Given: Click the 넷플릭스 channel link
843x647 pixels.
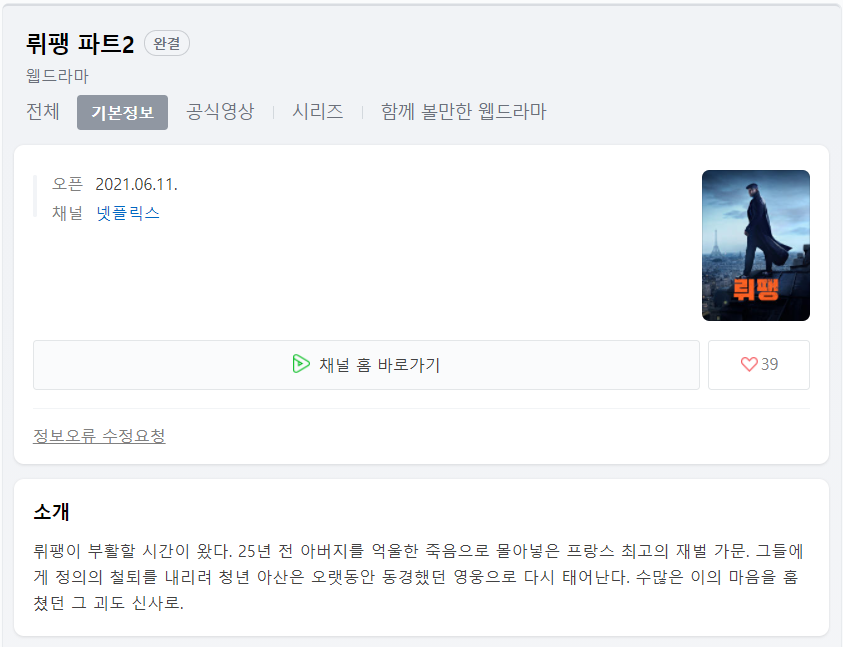Looking at the screenshot, I should click(x=128, y=213).
